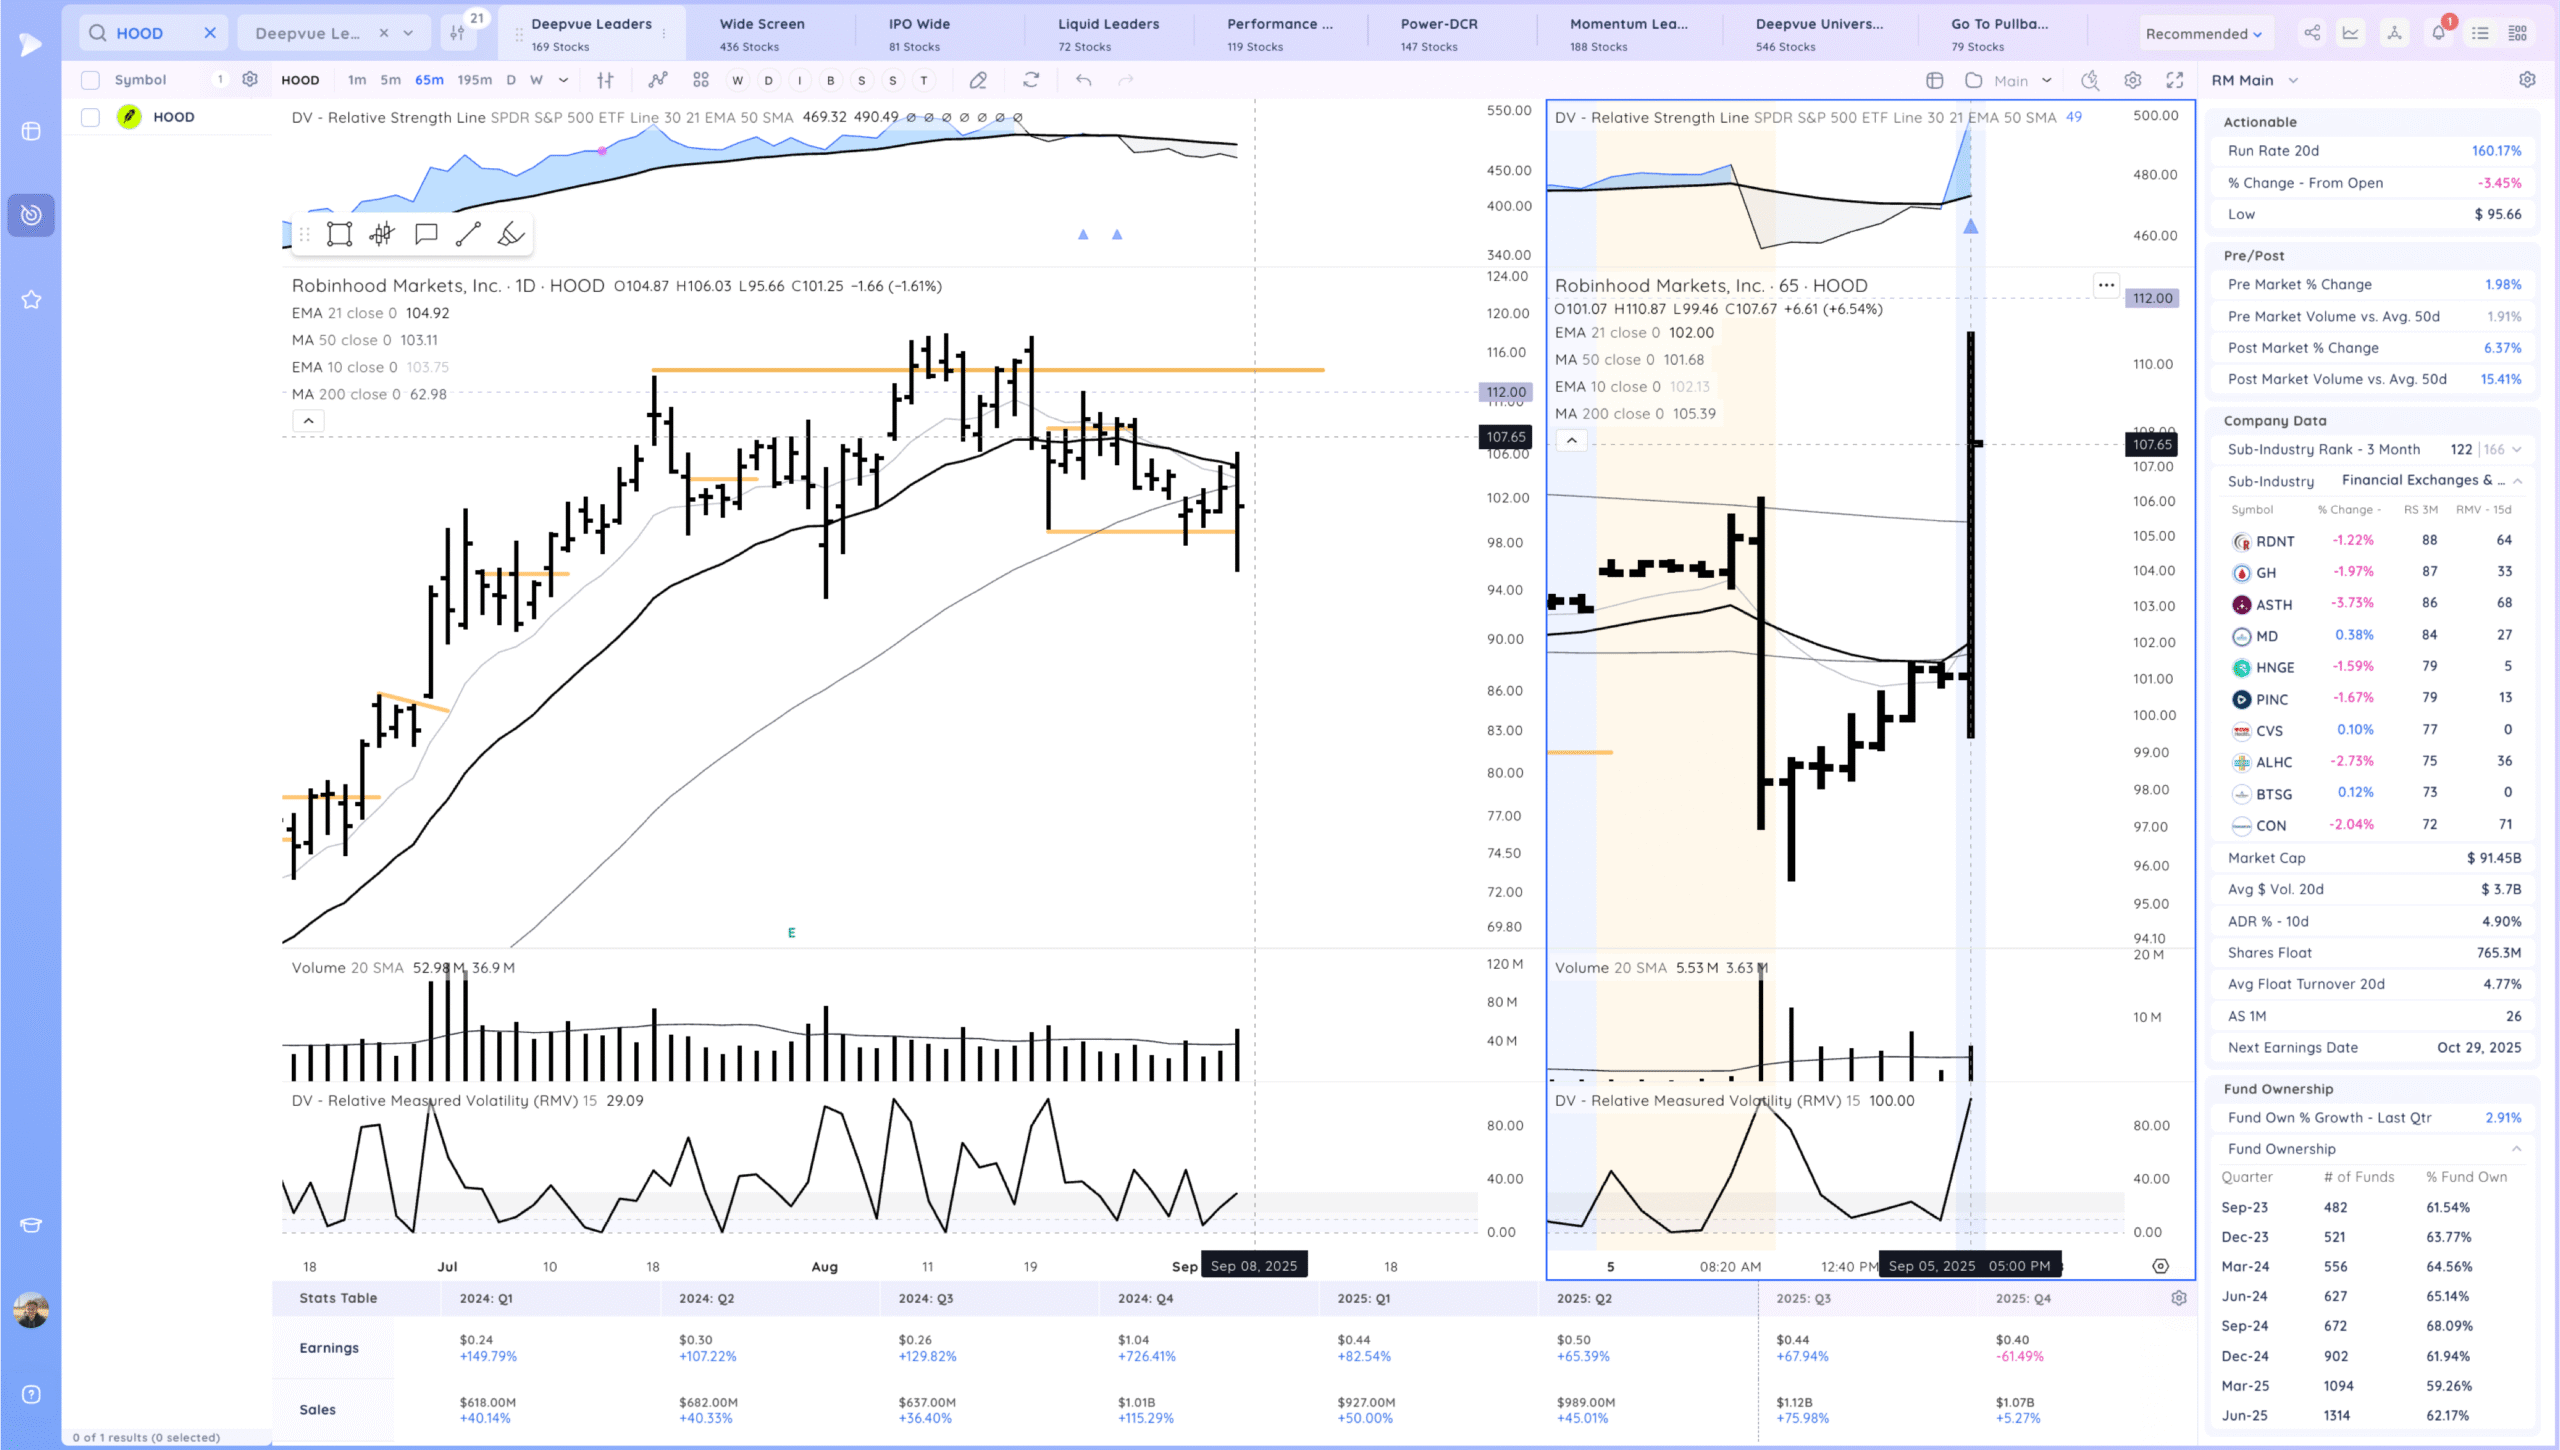The width and height of the screenshot is (2560, 1450).
Task: Click the share icon in top bar
Action: pyautogui.click(x=2312, y=33)
